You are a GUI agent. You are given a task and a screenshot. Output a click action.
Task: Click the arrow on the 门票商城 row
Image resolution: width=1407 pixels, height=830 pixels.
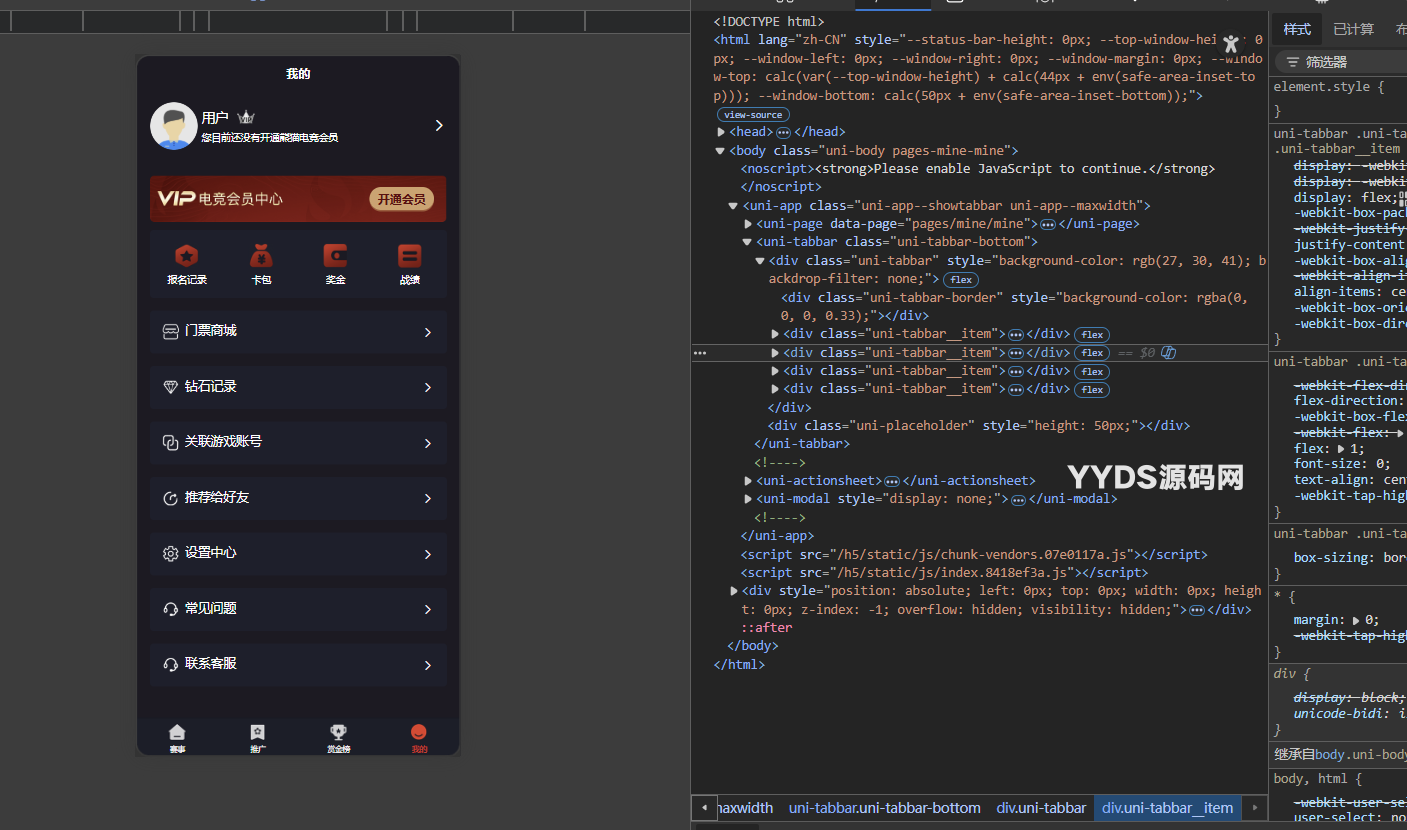point(428,332)
